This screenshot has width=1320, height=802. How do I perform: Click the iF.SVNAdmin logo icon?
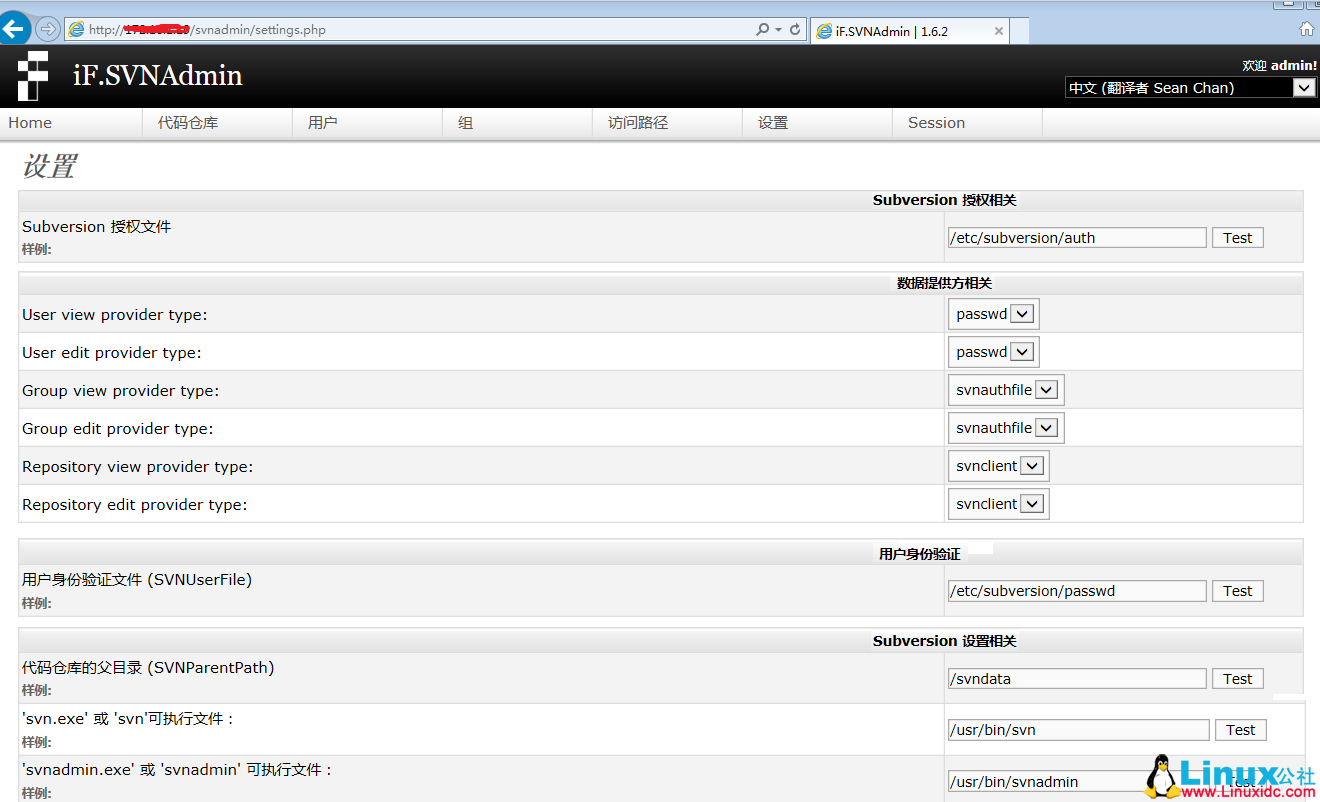tap(32, 75)
